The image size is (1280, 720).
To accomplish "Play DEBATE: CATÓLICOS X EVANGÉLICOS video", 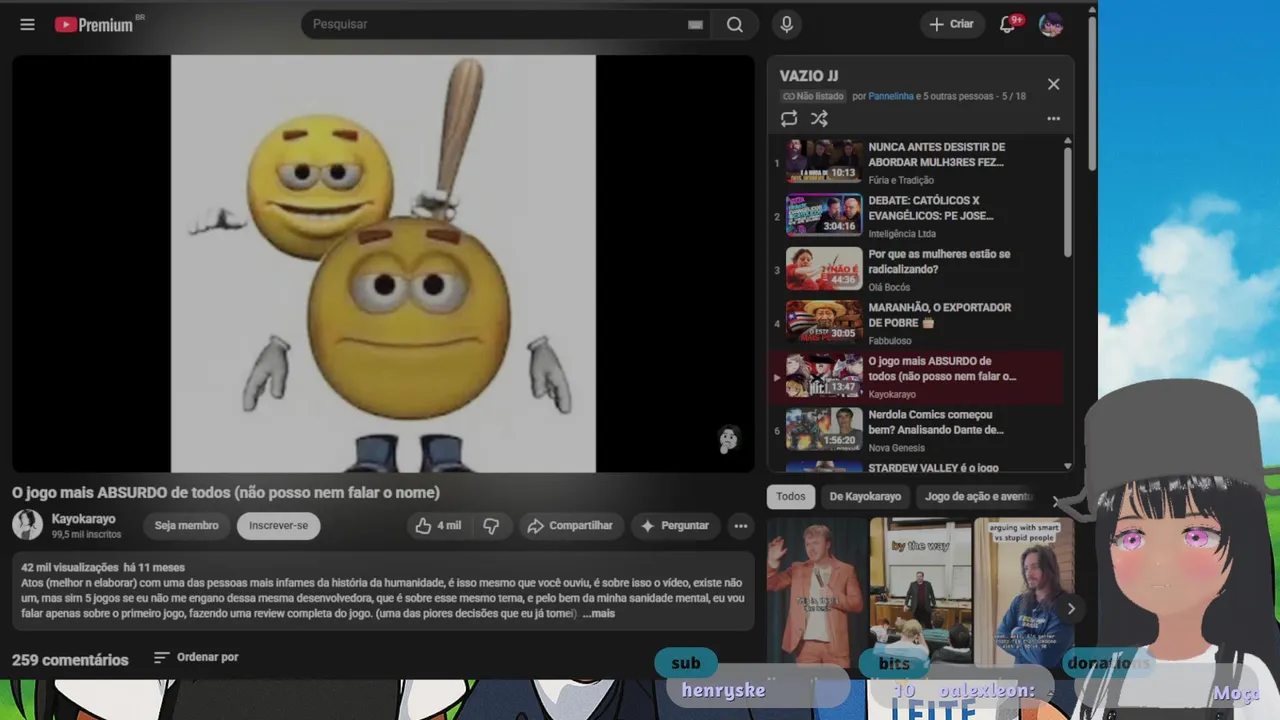I will point(915,216).
